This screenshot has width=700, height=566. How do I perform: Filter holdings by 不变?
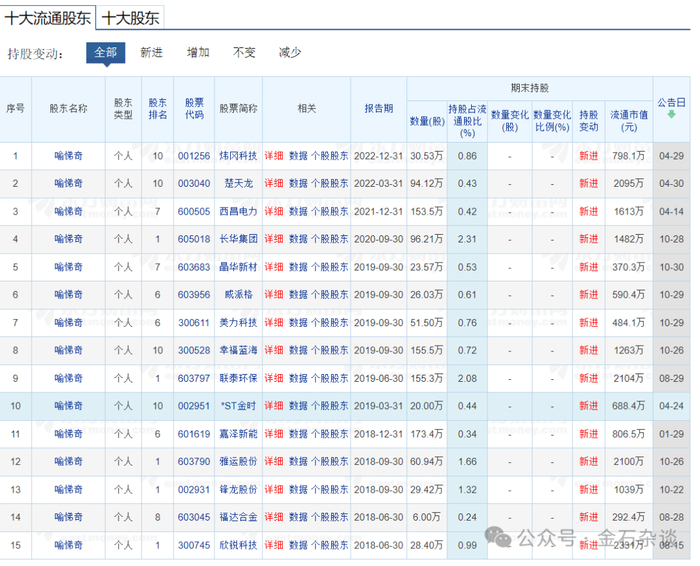(244, 52)
